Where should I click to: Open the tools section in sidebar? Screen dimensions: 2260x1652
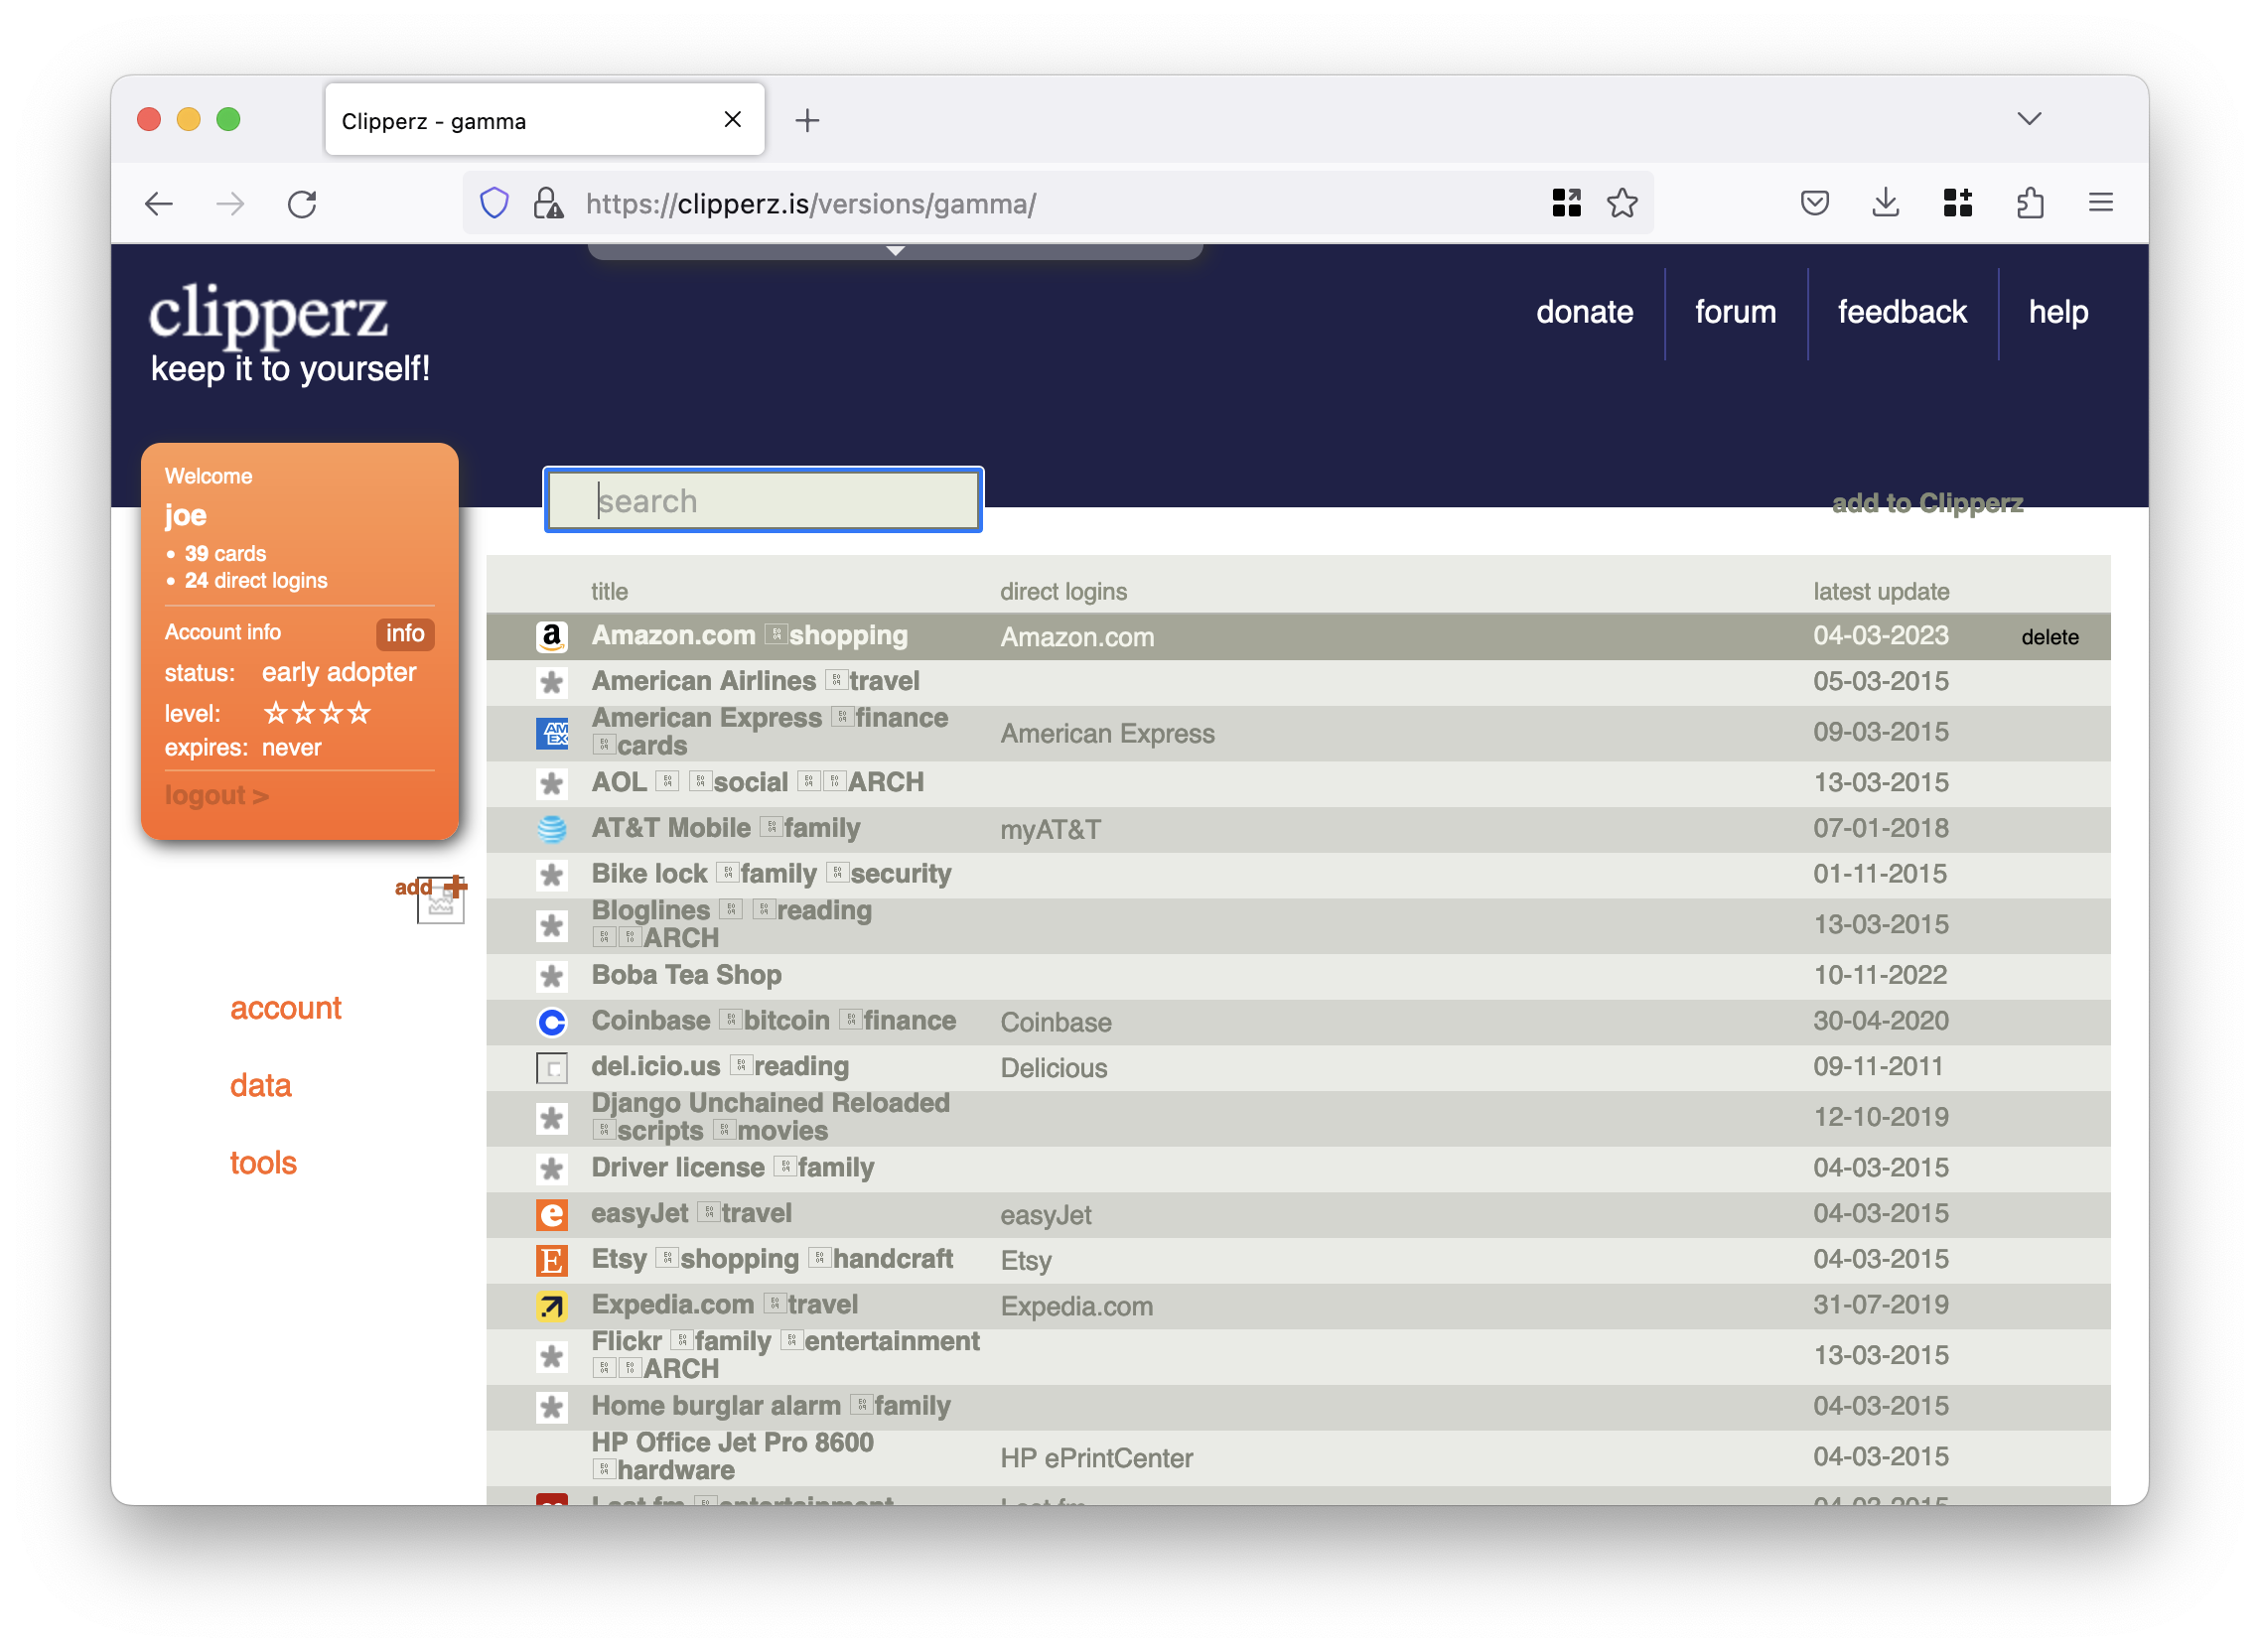point(263,1163)
